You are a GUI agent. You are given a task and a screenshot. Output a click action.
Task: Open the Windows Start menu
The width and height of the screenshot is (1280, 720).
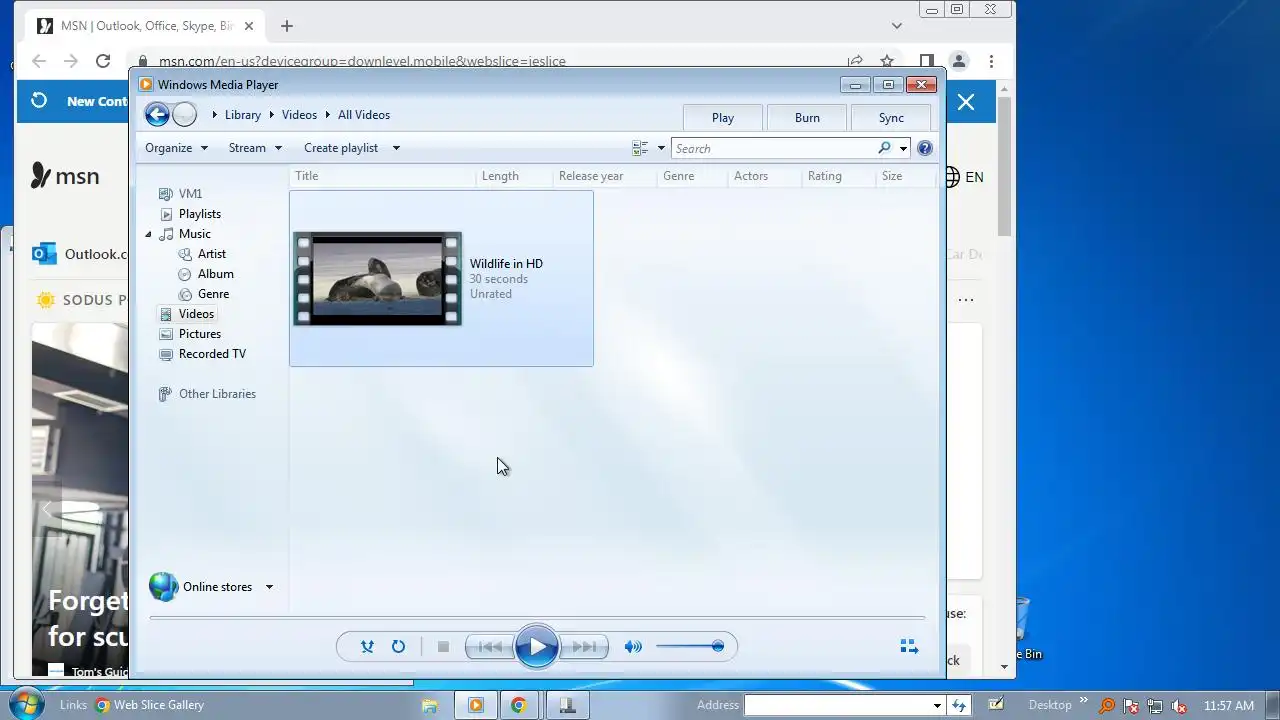26,704
